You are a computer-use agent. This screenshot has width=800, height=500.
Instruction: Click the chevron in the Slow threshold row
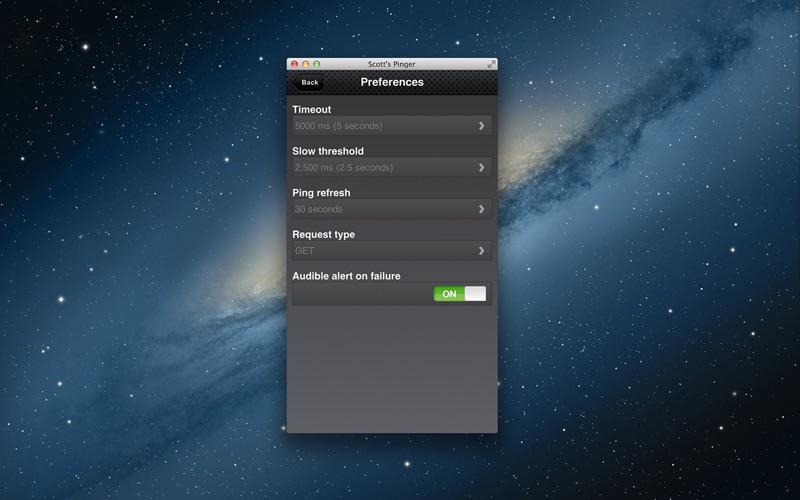pyautogui.click(x=481, y=167)
